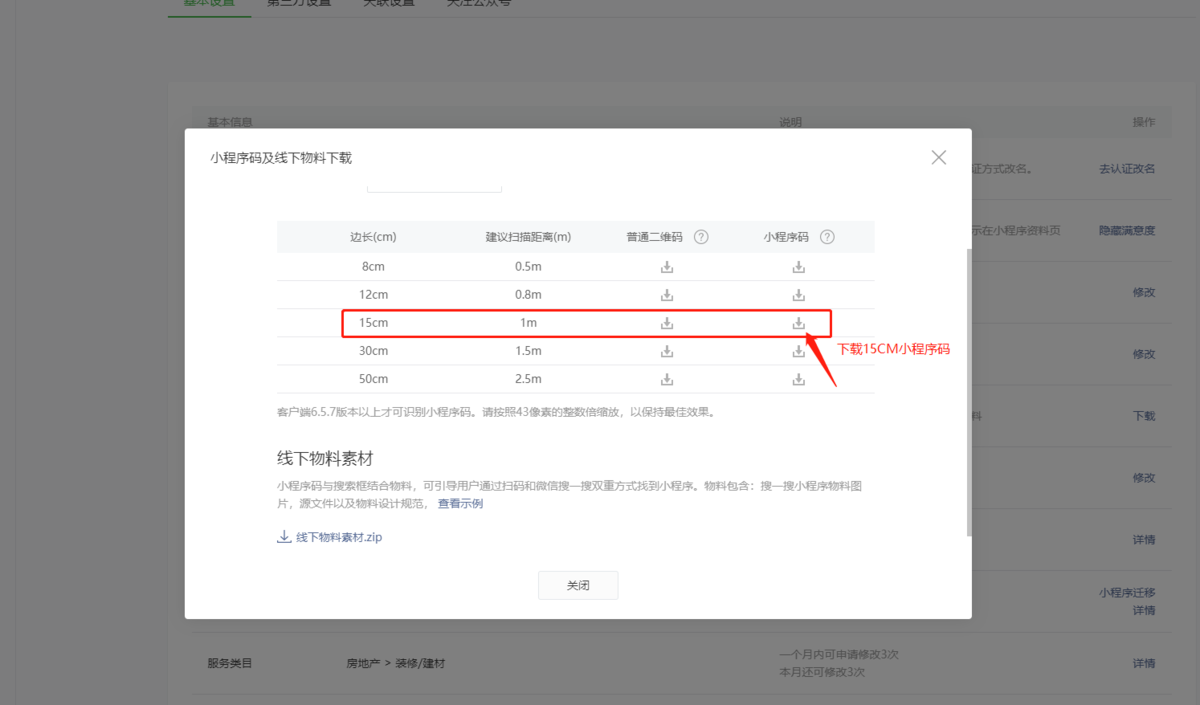Open 详情 for the 服务类目 row
The height and width of the screenshot is (705, 1200).
click(1144, 663)
